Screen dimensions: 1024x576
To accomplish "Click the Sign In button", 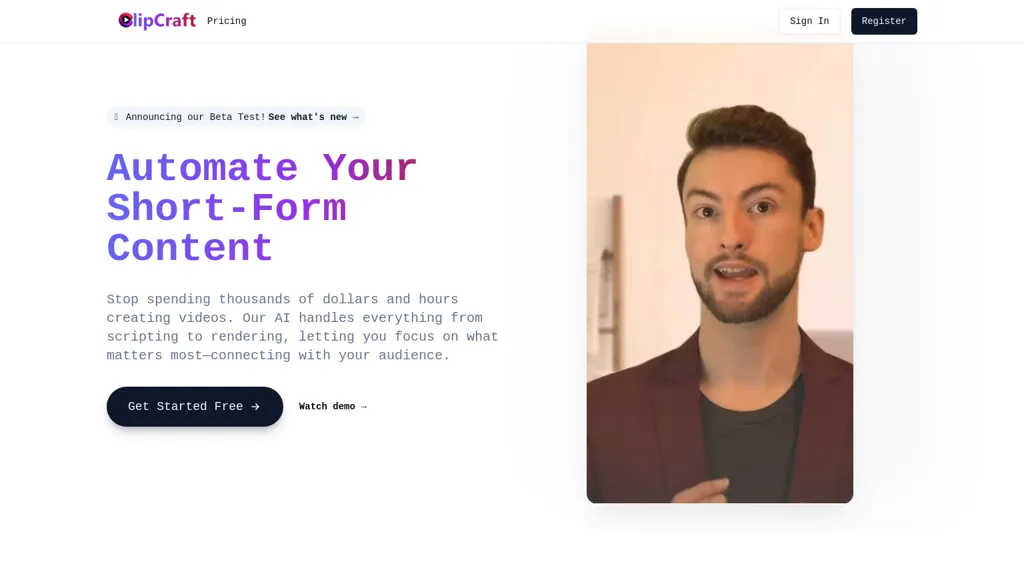I will [x=809, y=21].
